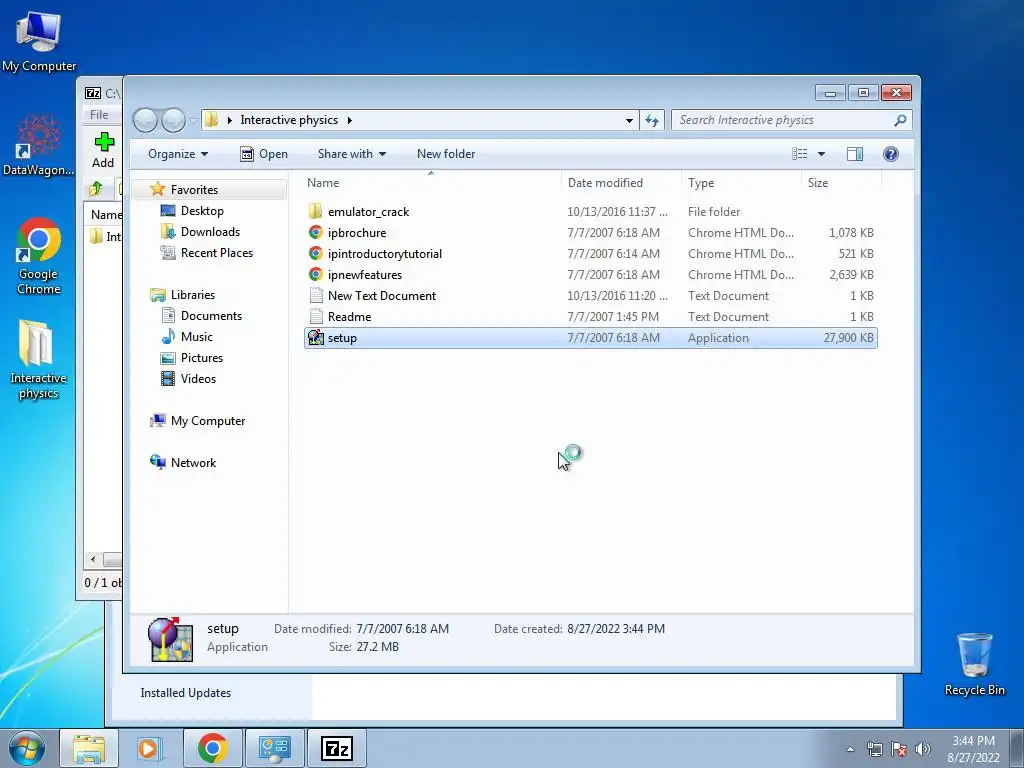
Task: Click the taskbar clock showing 3:44 PM
Action: [973, 748]
